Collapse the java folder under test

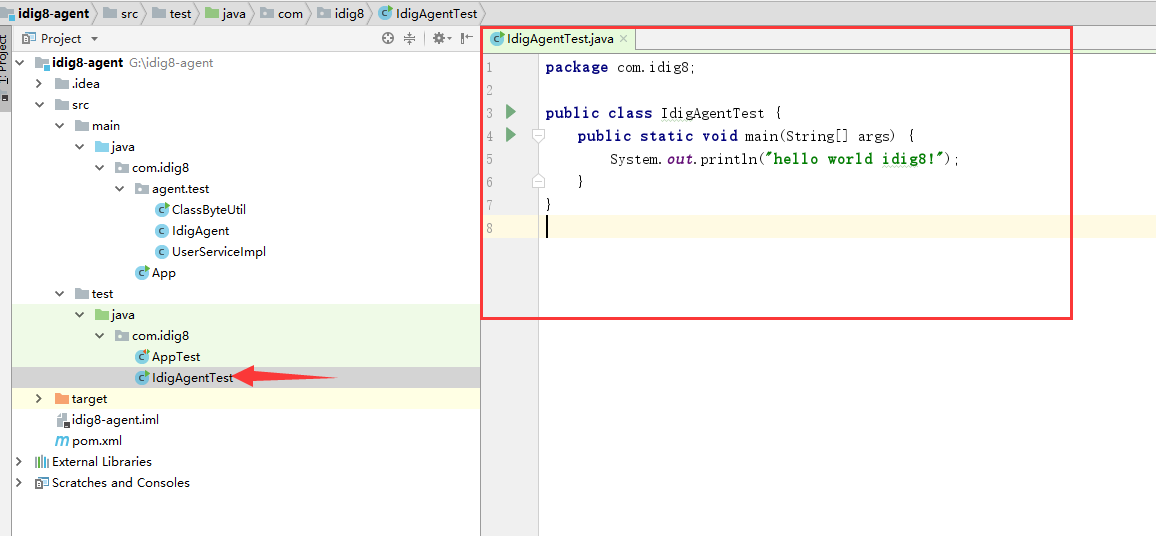79,315
